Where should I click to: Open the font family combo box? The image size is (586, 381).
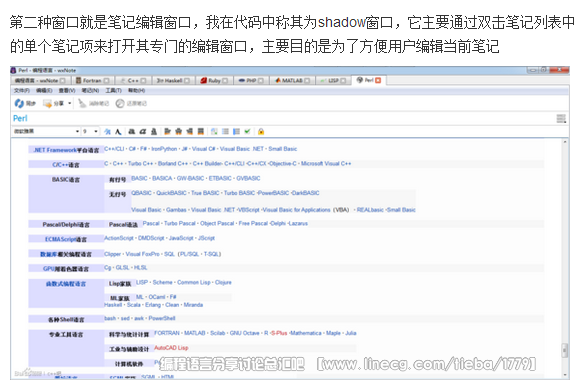(x=46, y=131)
